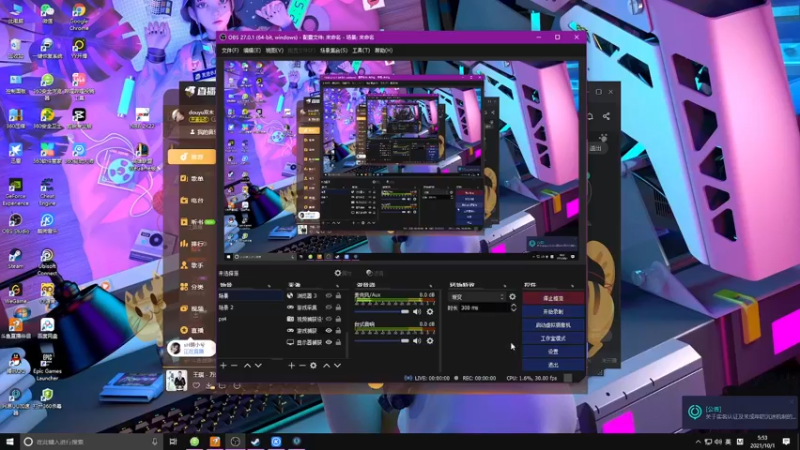Open Epic Games Launcher desktop icon
The height and width of the screenshot is (450, 800).
[47, 366]
